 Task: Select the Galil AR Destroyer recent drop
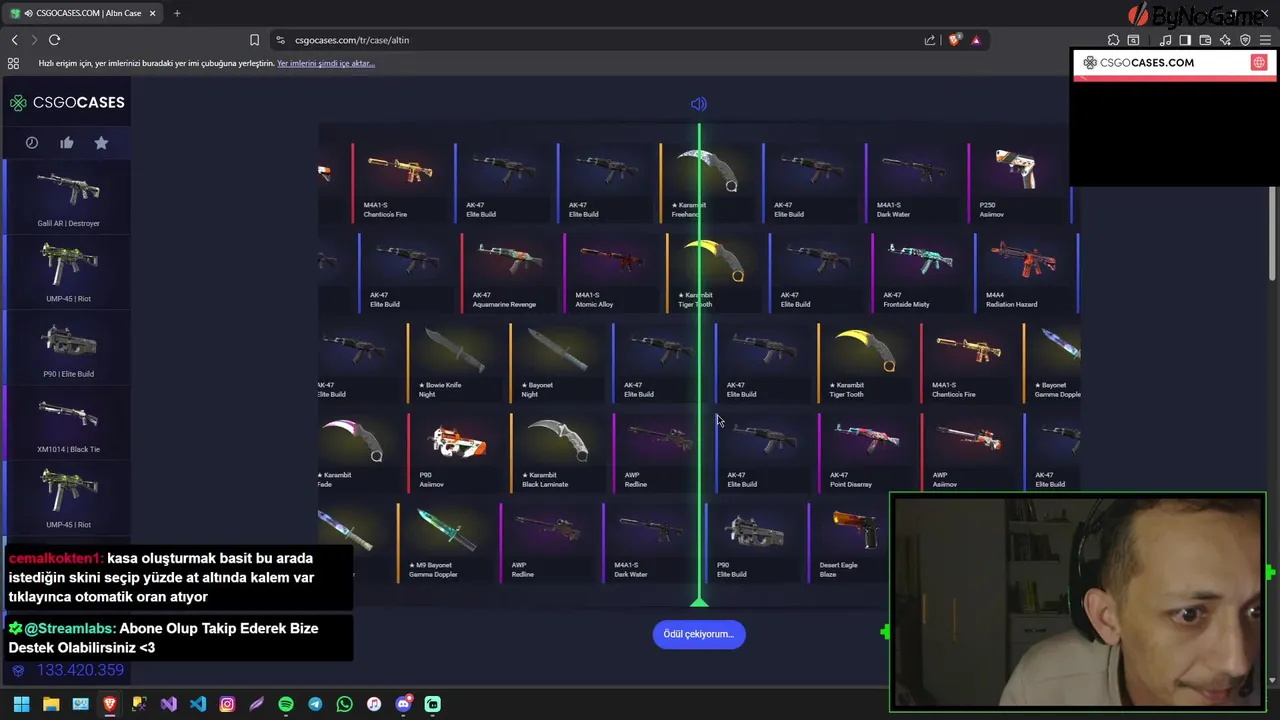click(68, 197)
